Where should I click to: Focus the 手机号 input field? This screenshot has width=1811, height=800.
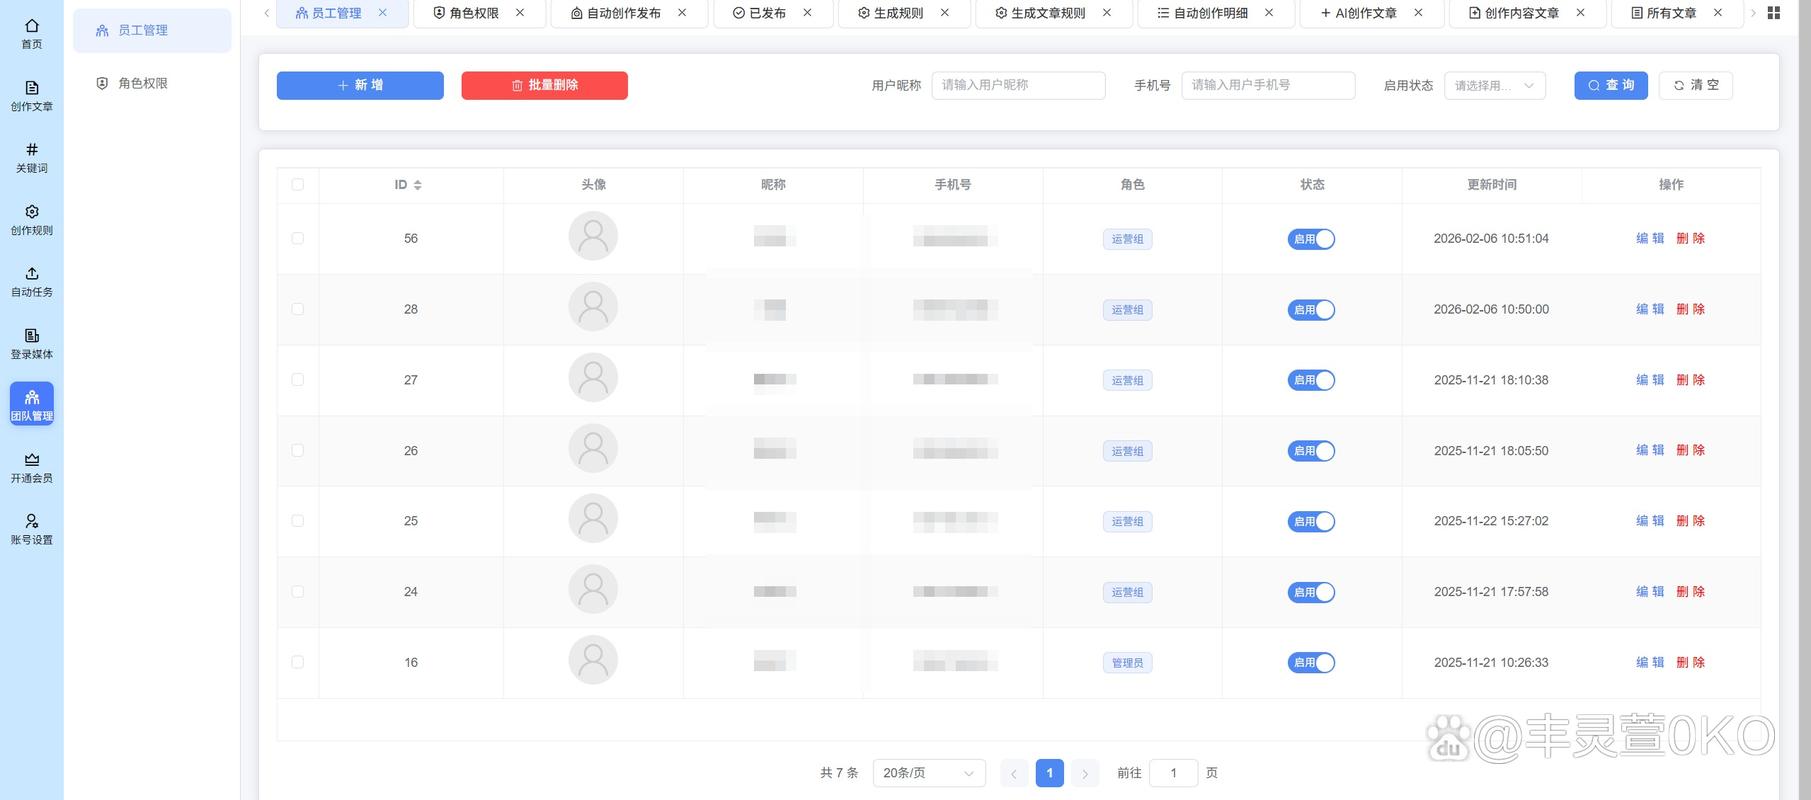pos(1268,86)
